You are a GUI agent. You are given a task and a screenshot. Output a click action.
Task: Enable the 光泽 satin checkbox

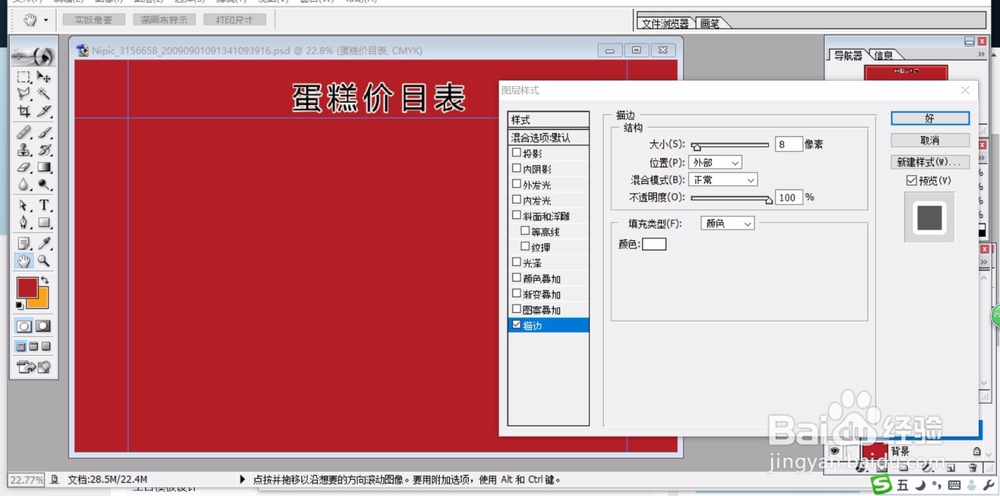(x=517, y=262)
